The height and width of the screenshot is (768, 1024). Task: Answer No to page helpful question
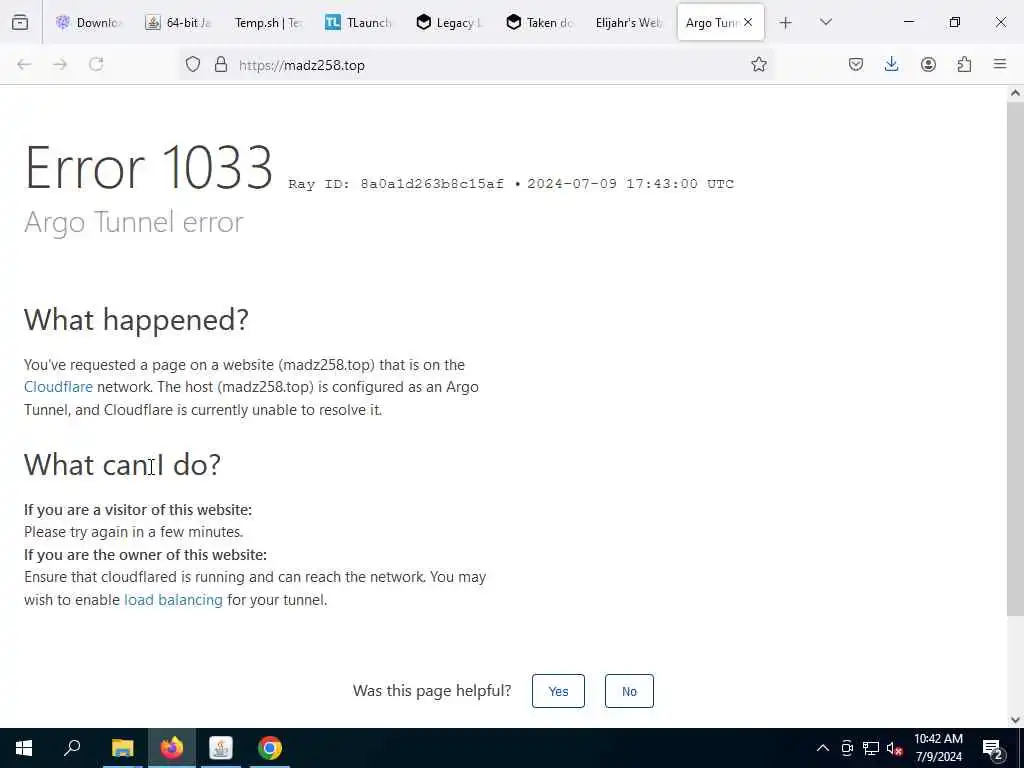tap(629, 691)
